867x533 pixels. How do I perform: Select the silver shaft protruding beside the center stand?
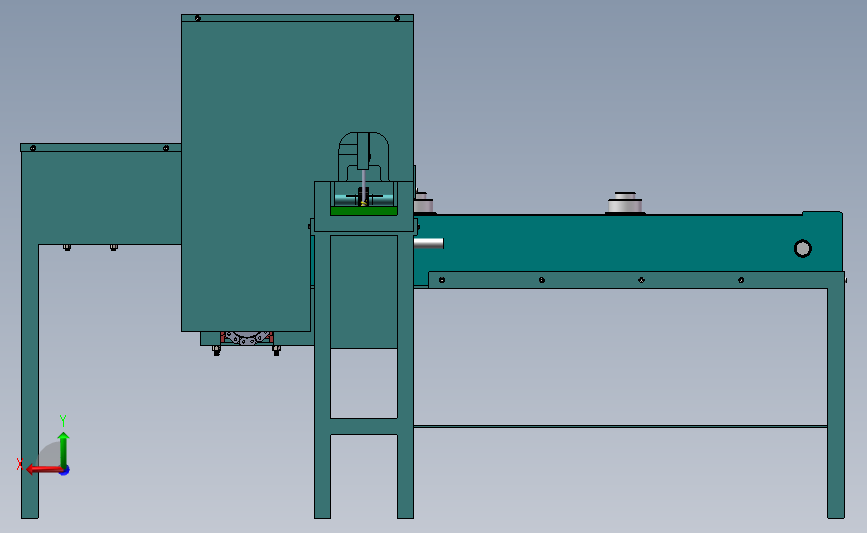pos(429,243)
